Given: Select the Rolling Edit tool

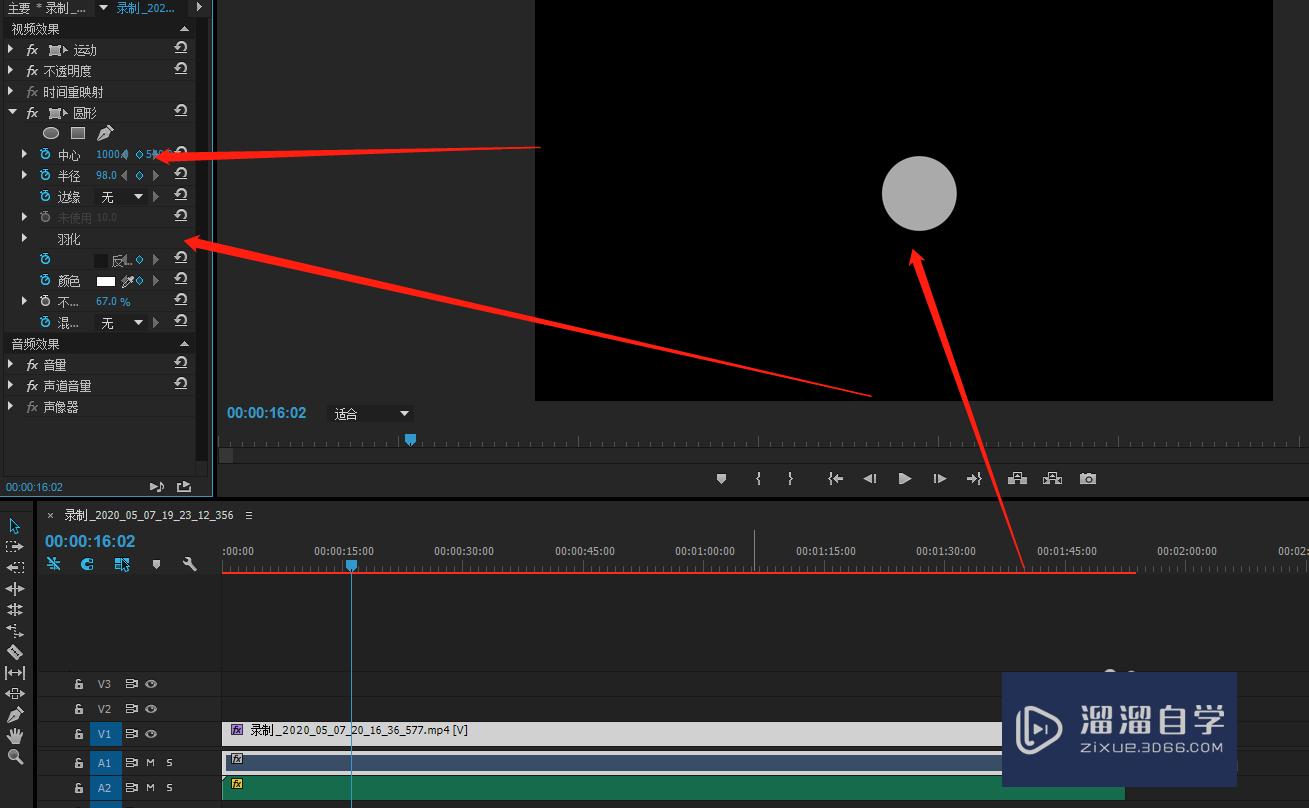Looking at the screenshot, I should pos(15,609).
